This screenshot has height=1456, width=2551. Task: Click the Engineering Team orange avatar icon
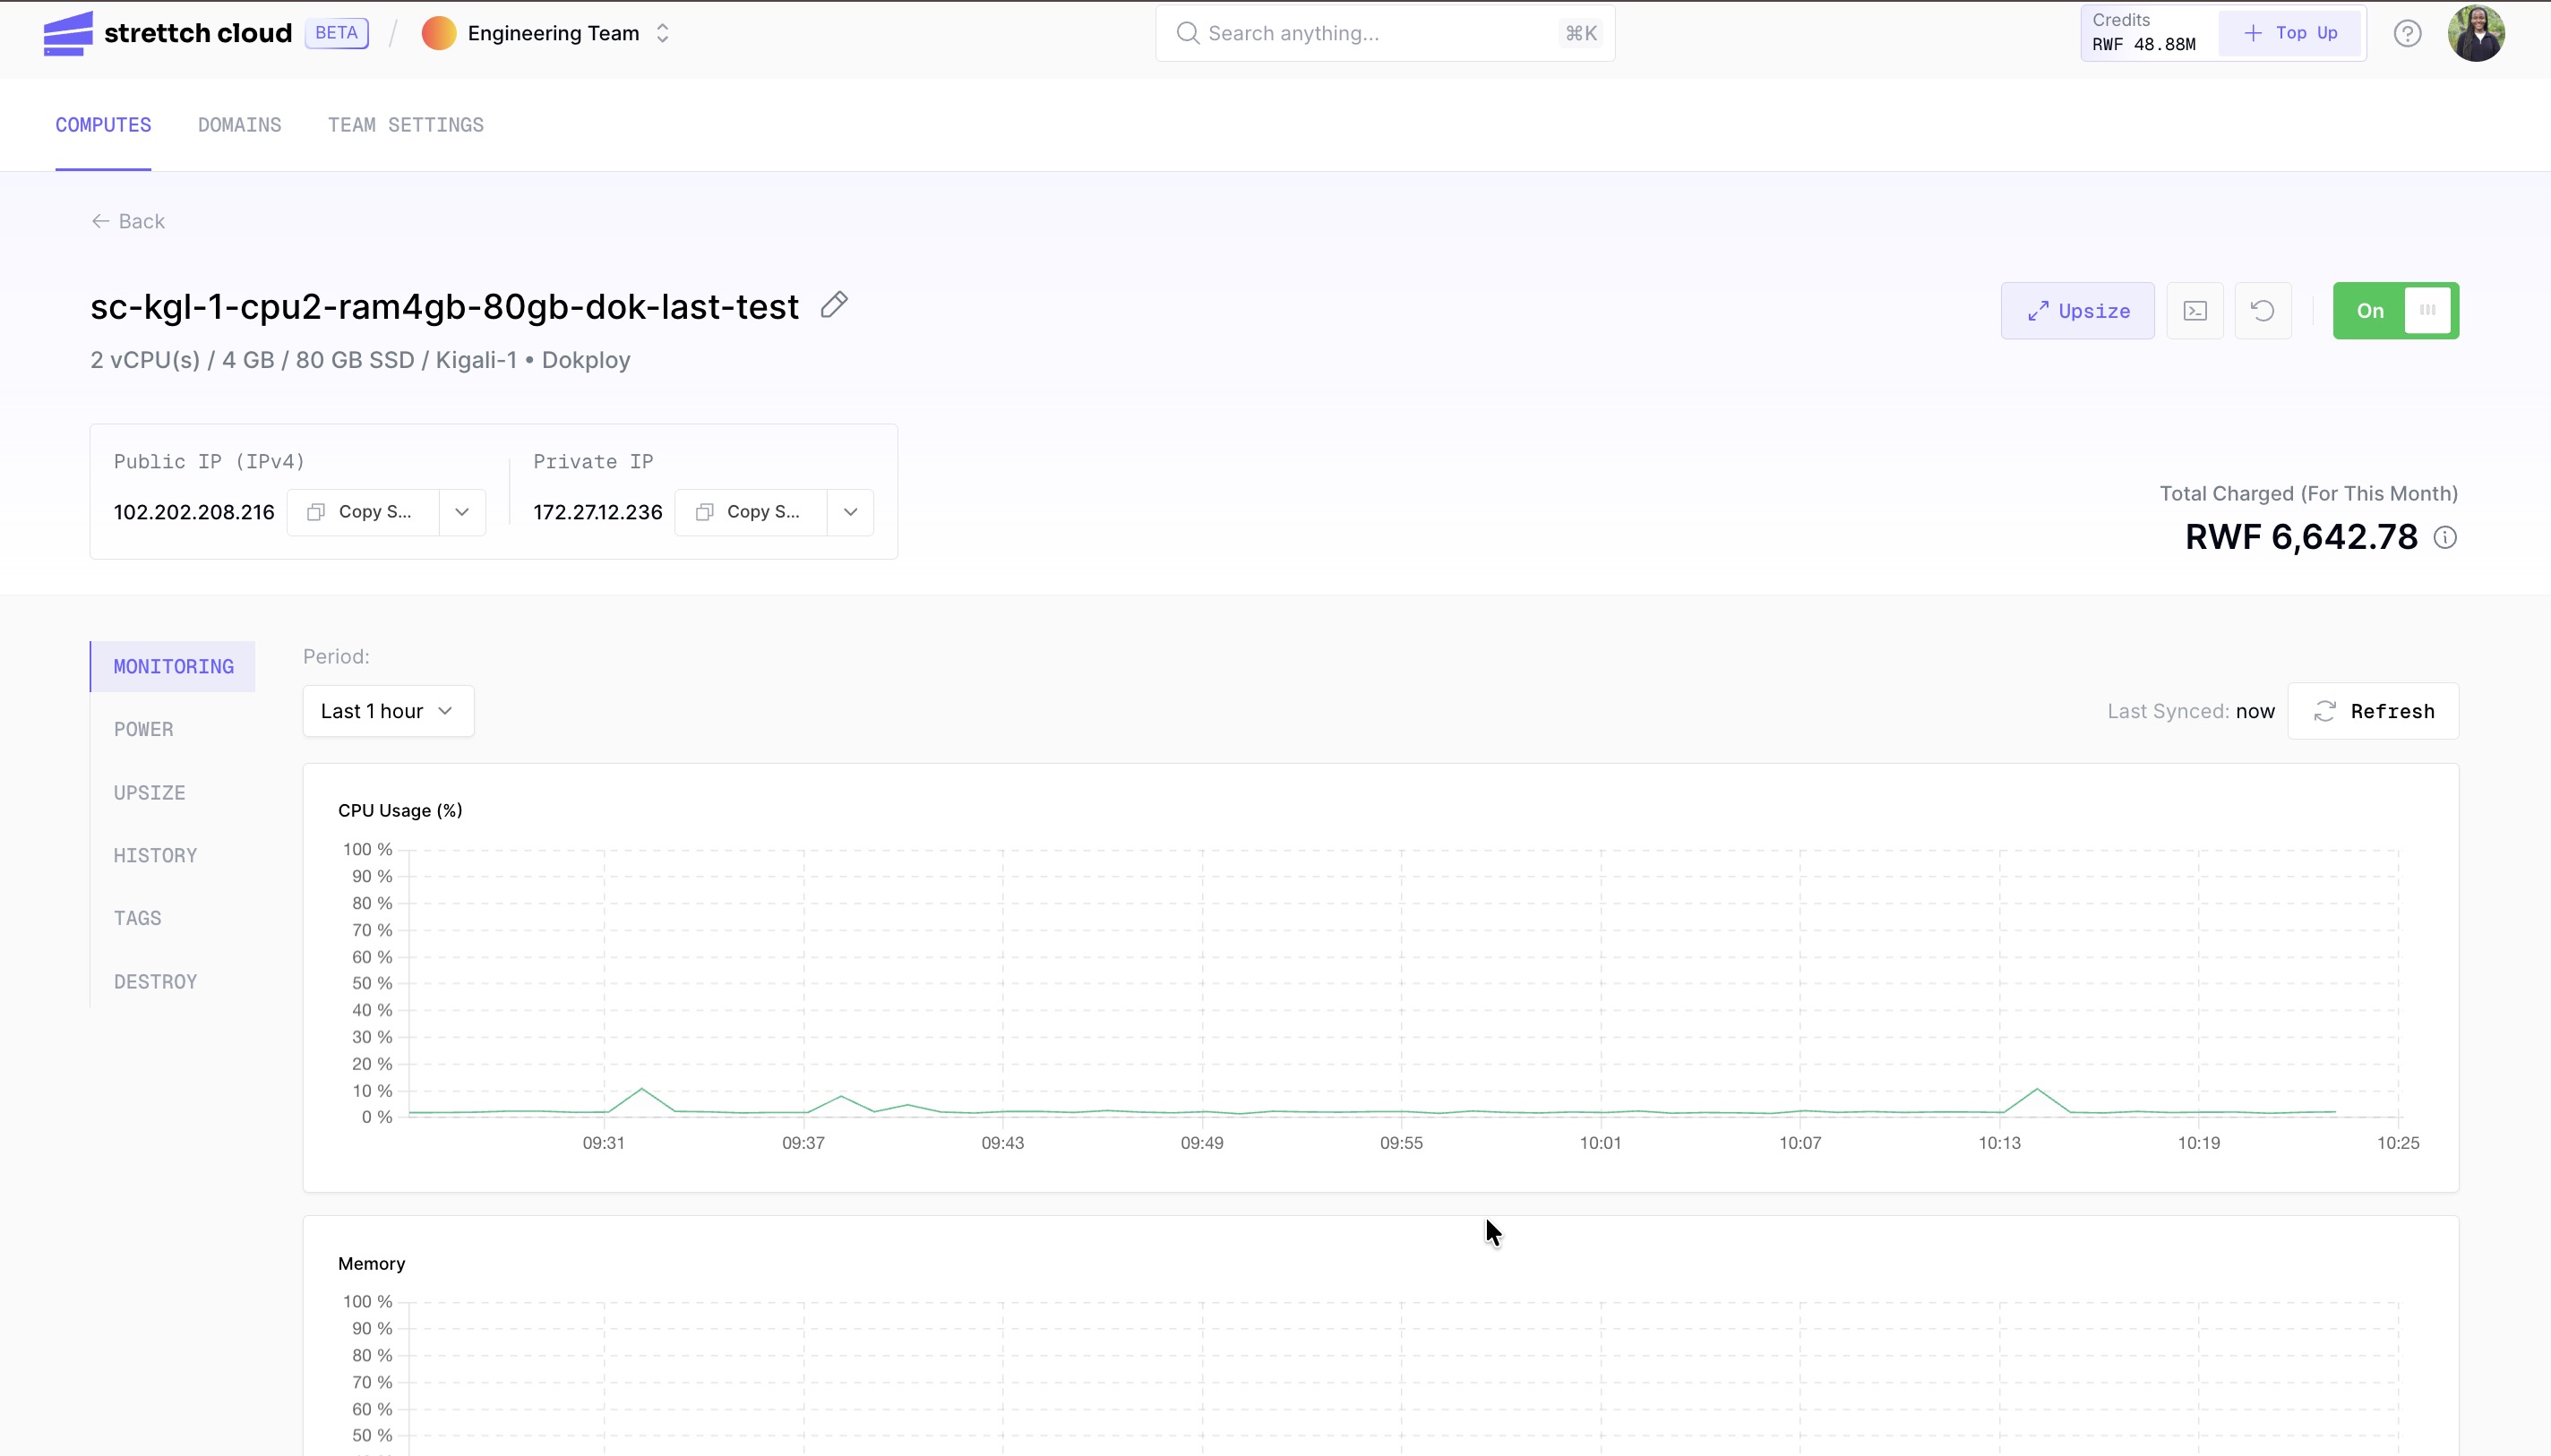tap(439, 33)
